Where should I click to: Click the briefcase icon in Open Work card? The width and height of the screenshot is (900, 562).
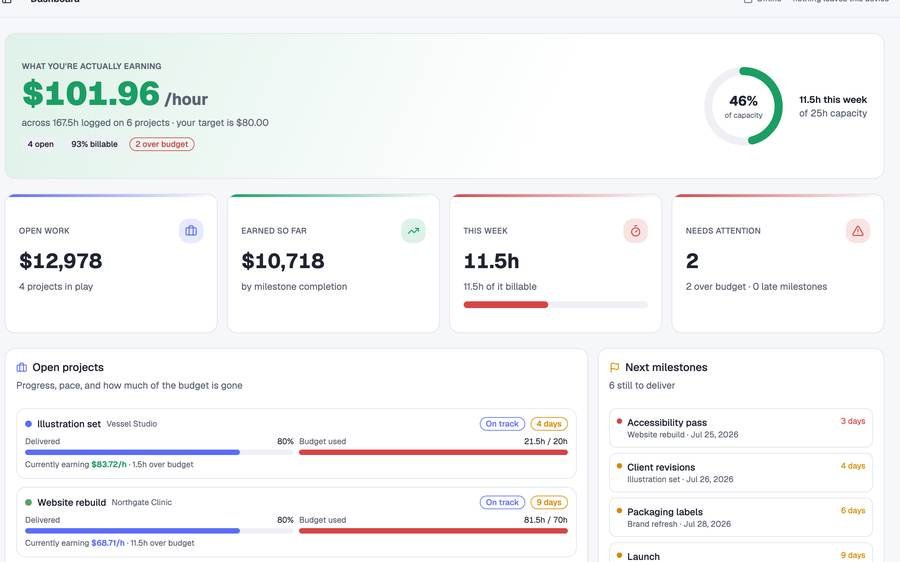tap(191, 231)
